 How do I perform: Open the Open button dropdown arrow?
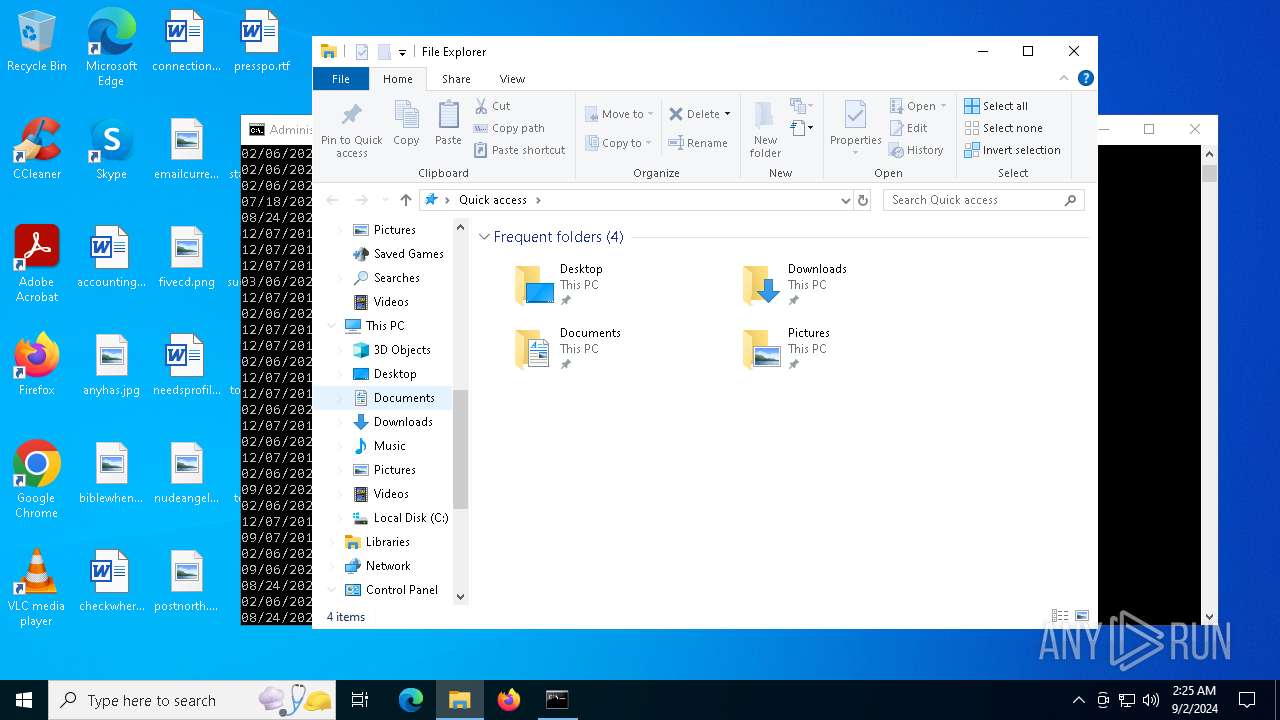point(943,106)
